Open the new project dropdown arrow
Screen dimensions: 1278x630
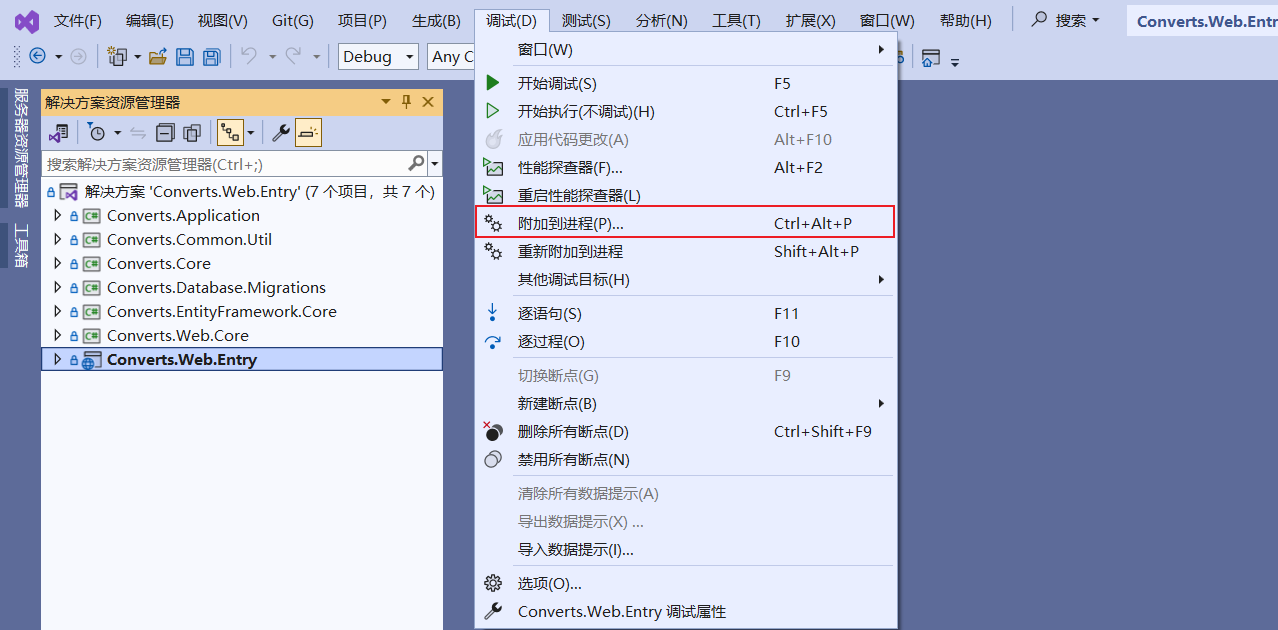click(137, 57)
